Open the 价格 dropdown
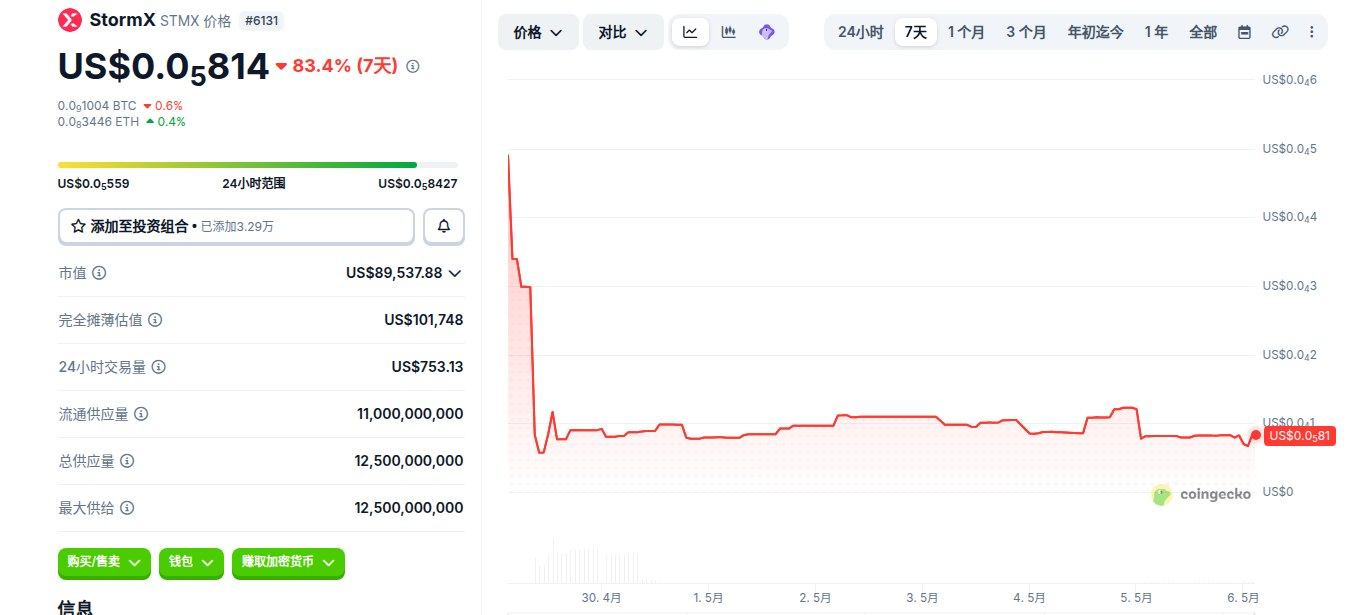 pyautogui.click(x=538, y=32)
